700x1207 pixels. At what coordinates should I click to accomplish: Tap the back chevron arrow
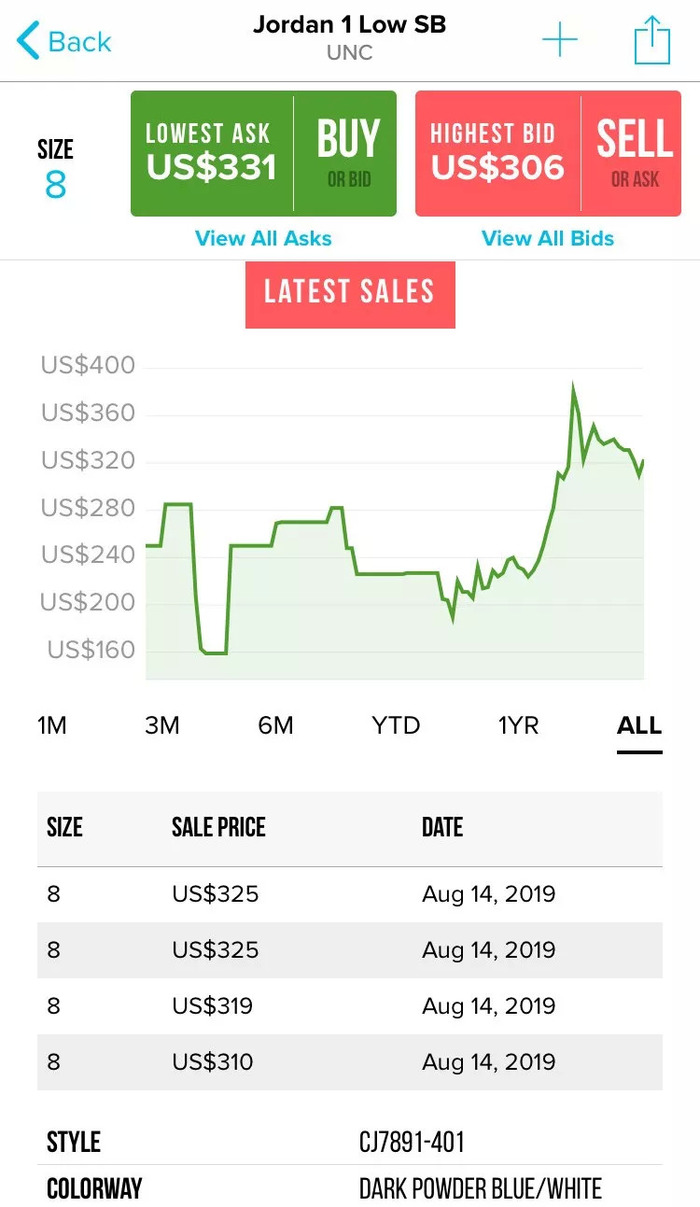pyautogui.click(x=28, y=41)
